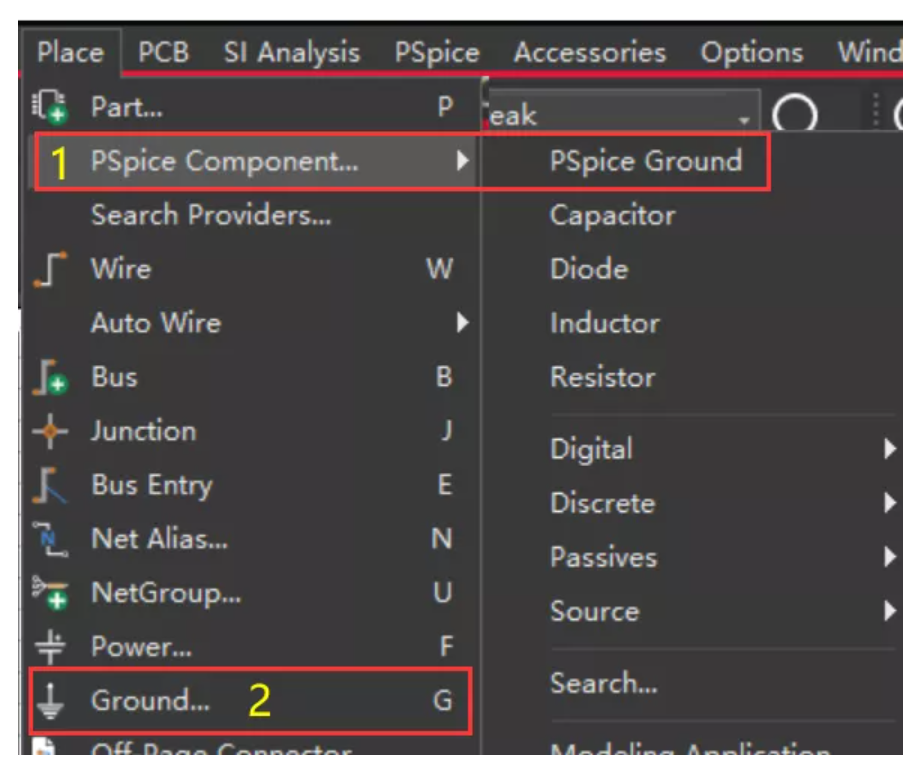Open the SI Analysis menu

click(x=291, y=52)
